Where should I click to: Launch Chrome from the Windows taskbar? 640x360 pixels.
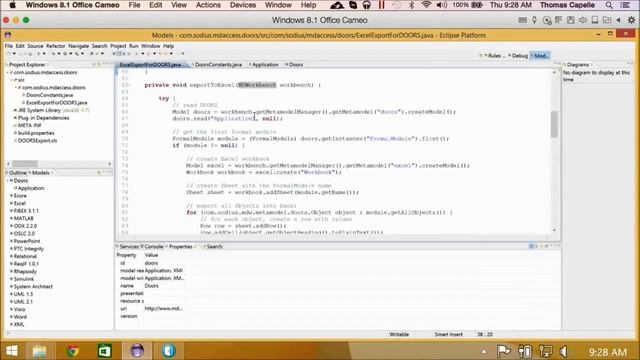point(73,351)
